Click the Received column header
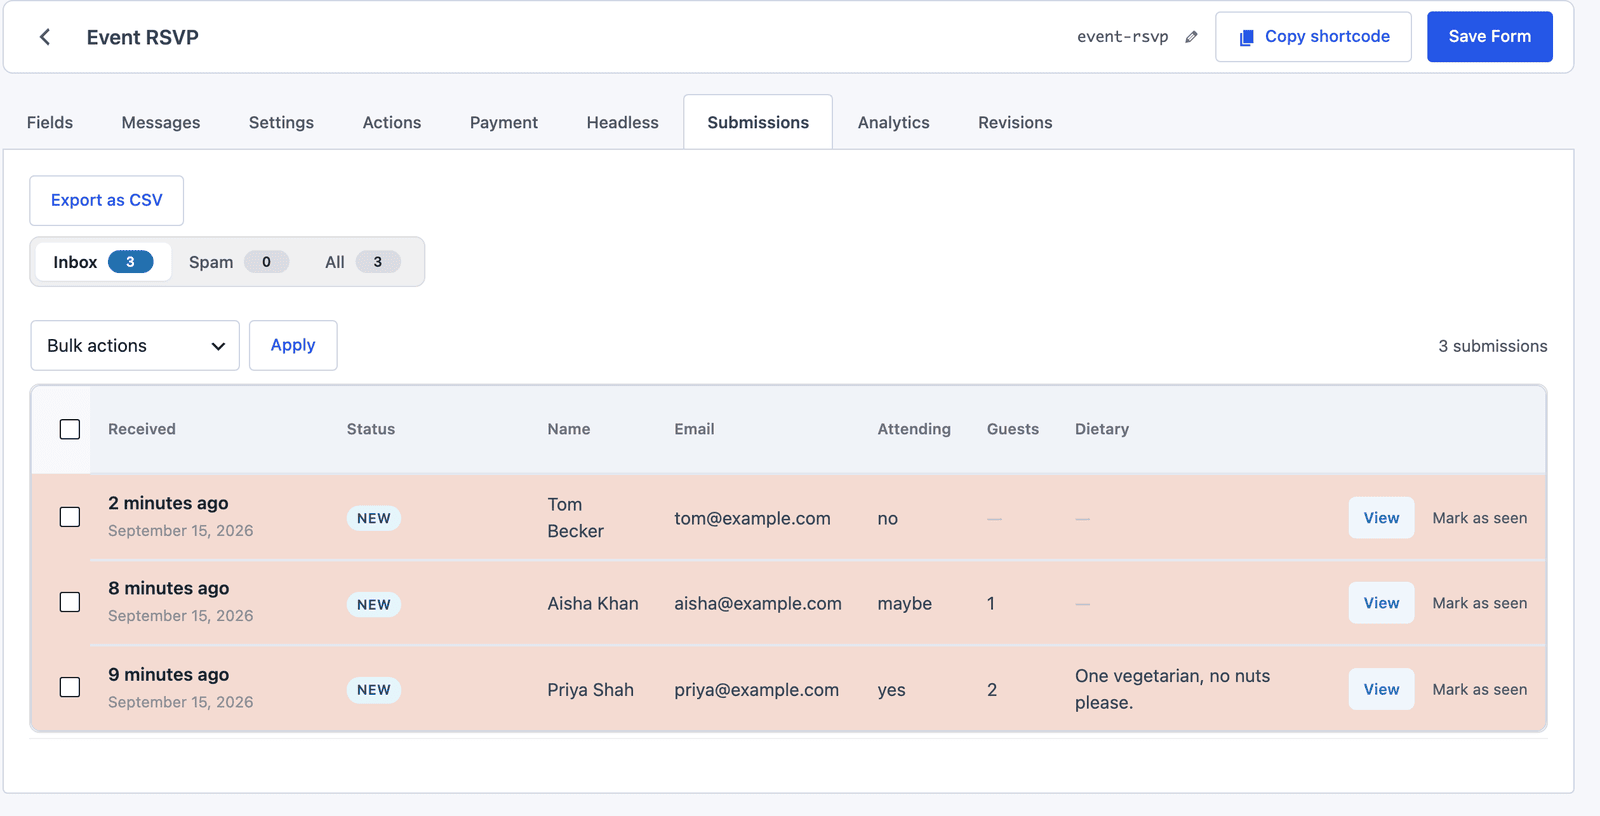Image resolution: width=1600 pixels, height=816 pixels. click(142, 429)
